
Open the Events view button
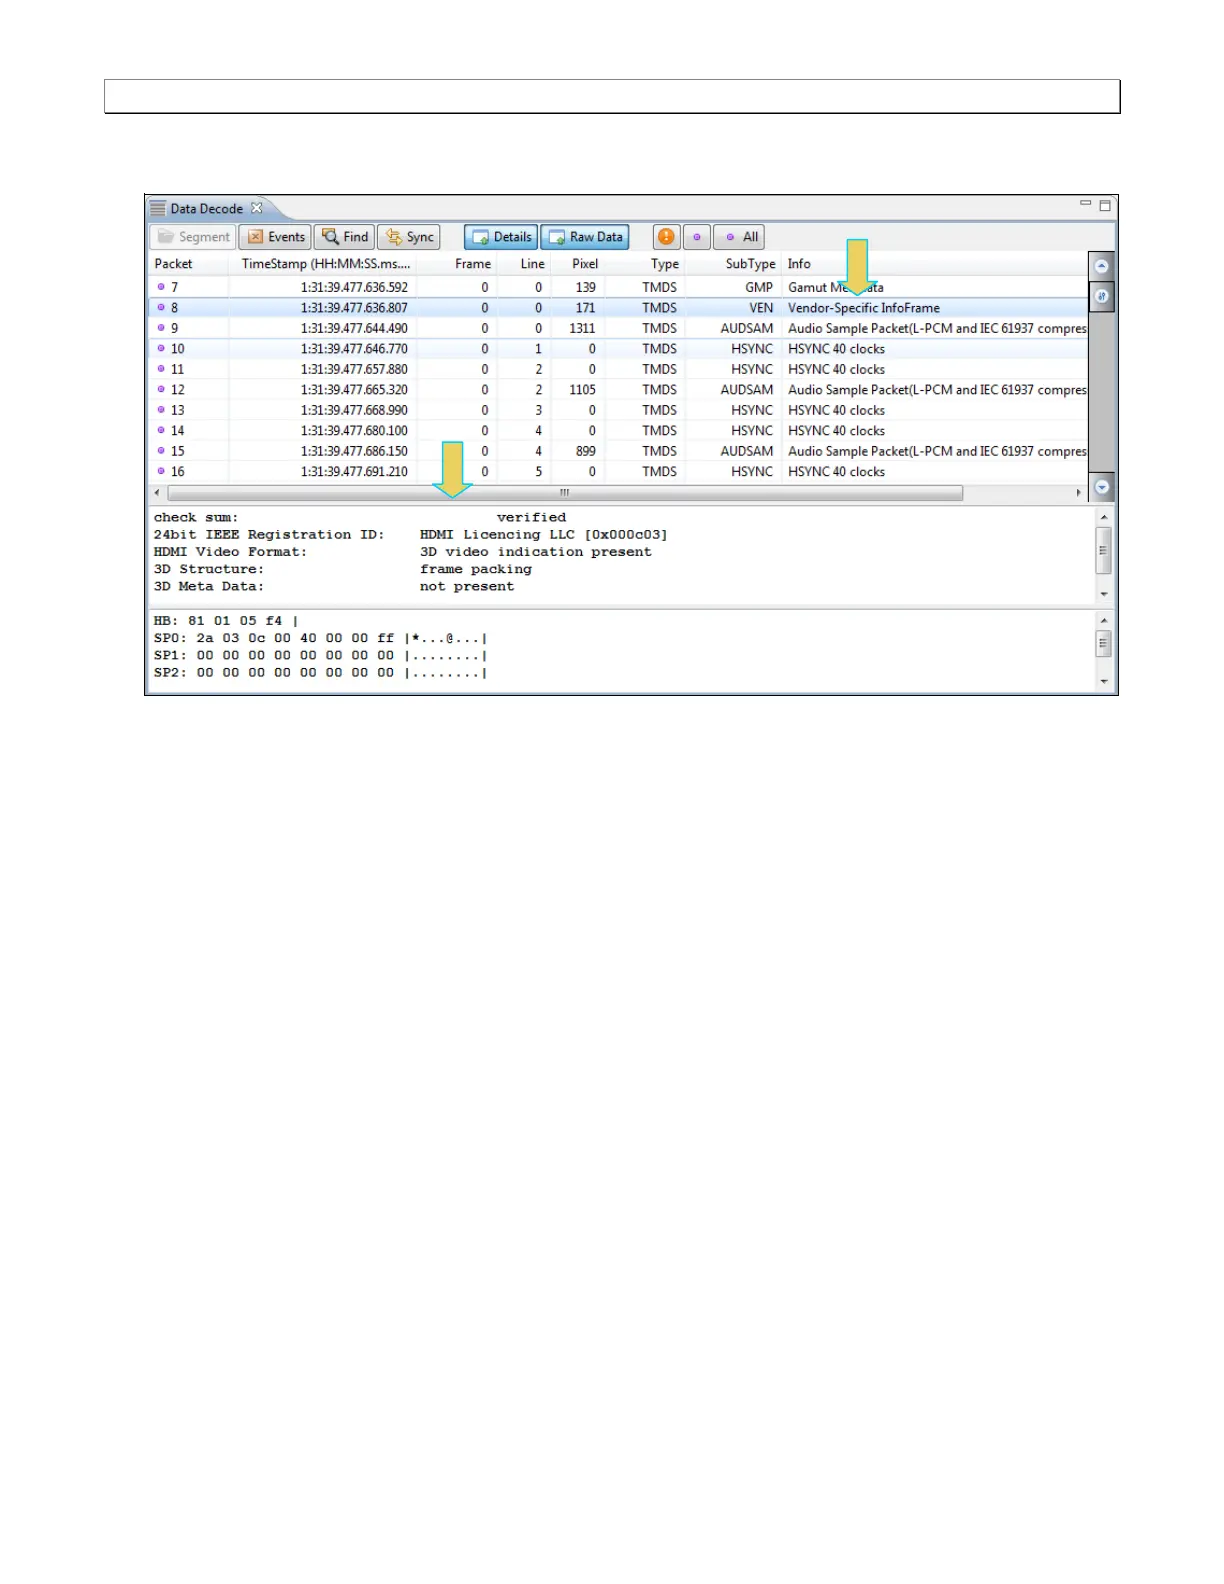(x=275, y=237)
